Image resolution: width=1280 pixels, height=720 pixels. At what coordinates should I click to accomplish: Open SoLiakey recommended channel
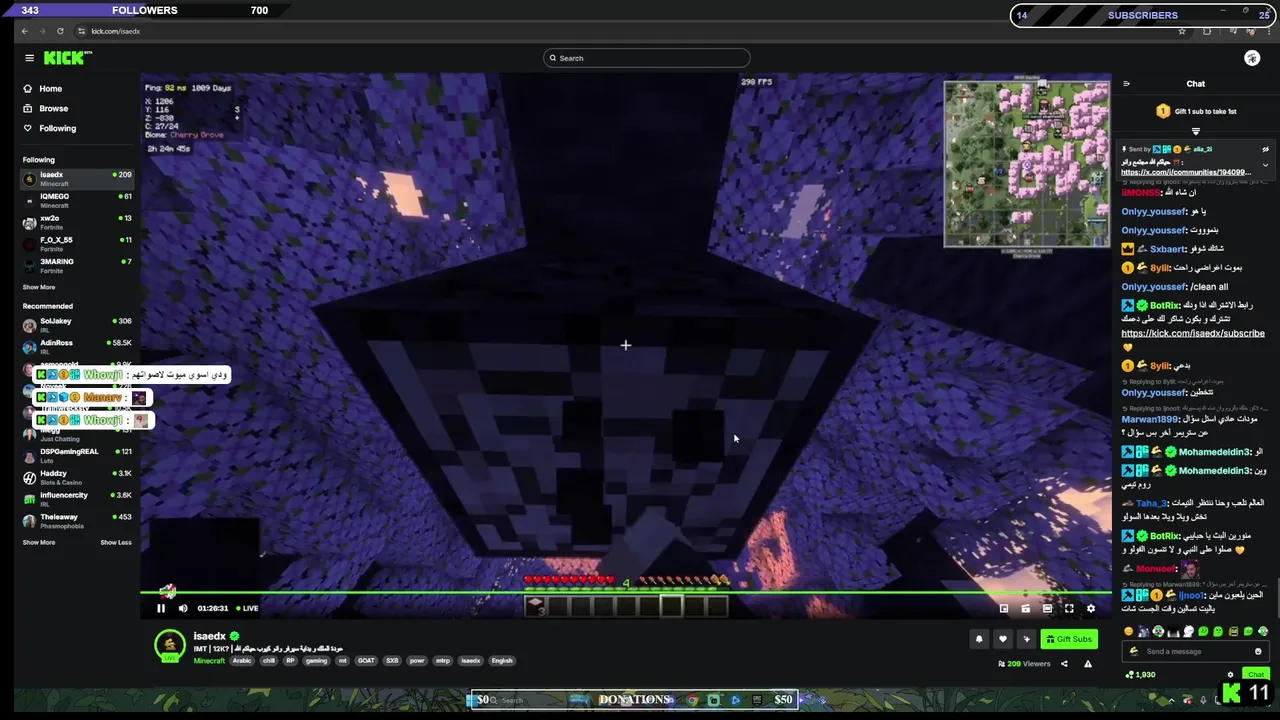pyautogui.click(x=78, y=325)
